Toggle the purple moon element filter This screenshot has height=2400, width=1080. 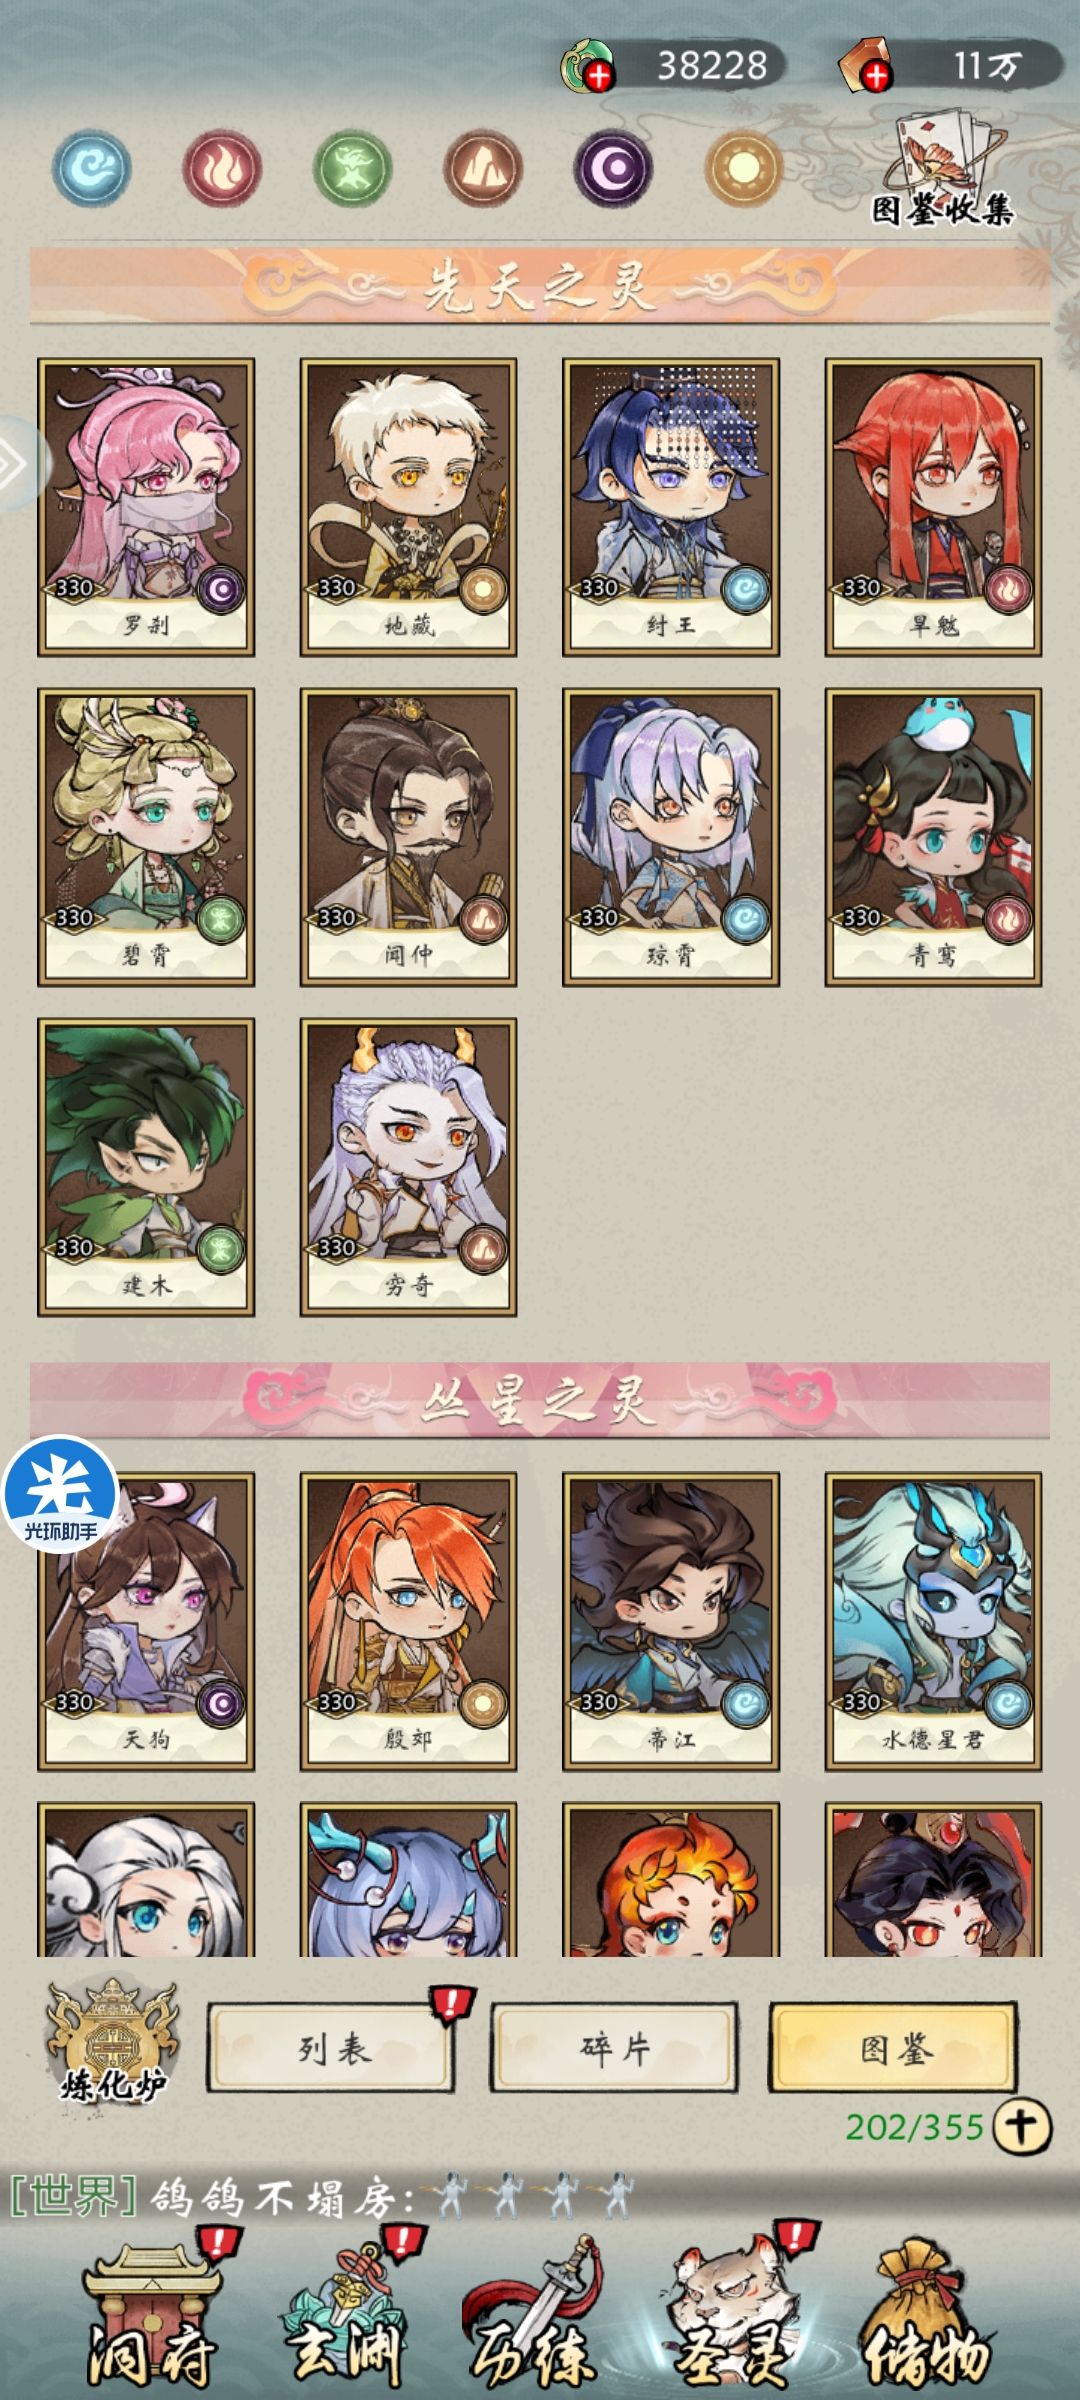613,168
